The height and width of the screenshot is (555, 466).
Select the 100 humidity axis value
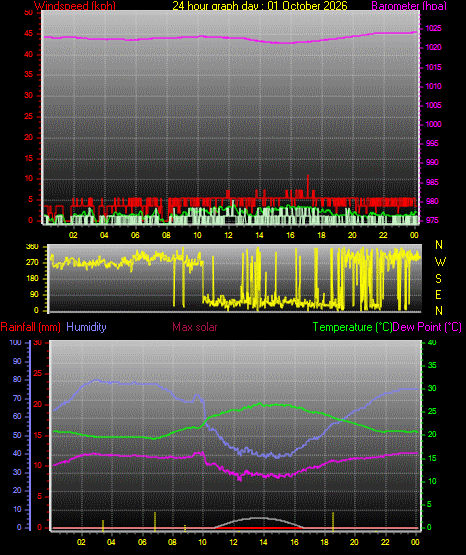[x=15, y=343]
